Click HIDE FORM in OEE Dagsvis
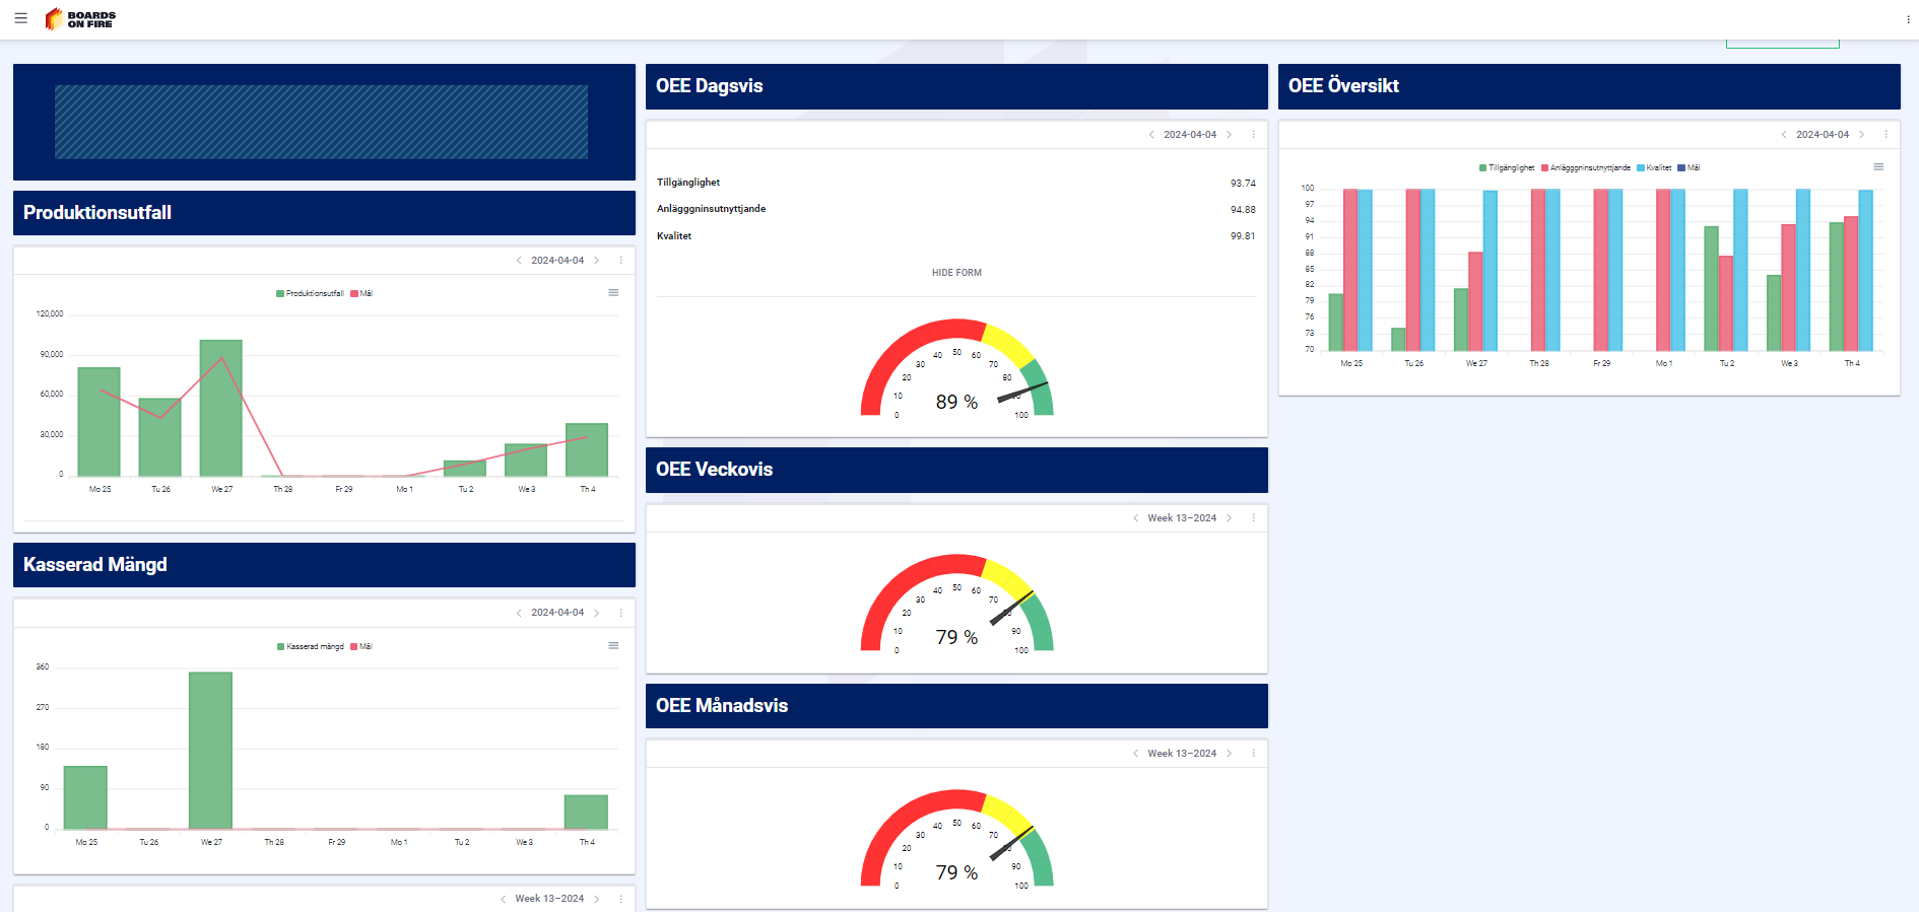 pyautogui.click(x=956, y=273)
